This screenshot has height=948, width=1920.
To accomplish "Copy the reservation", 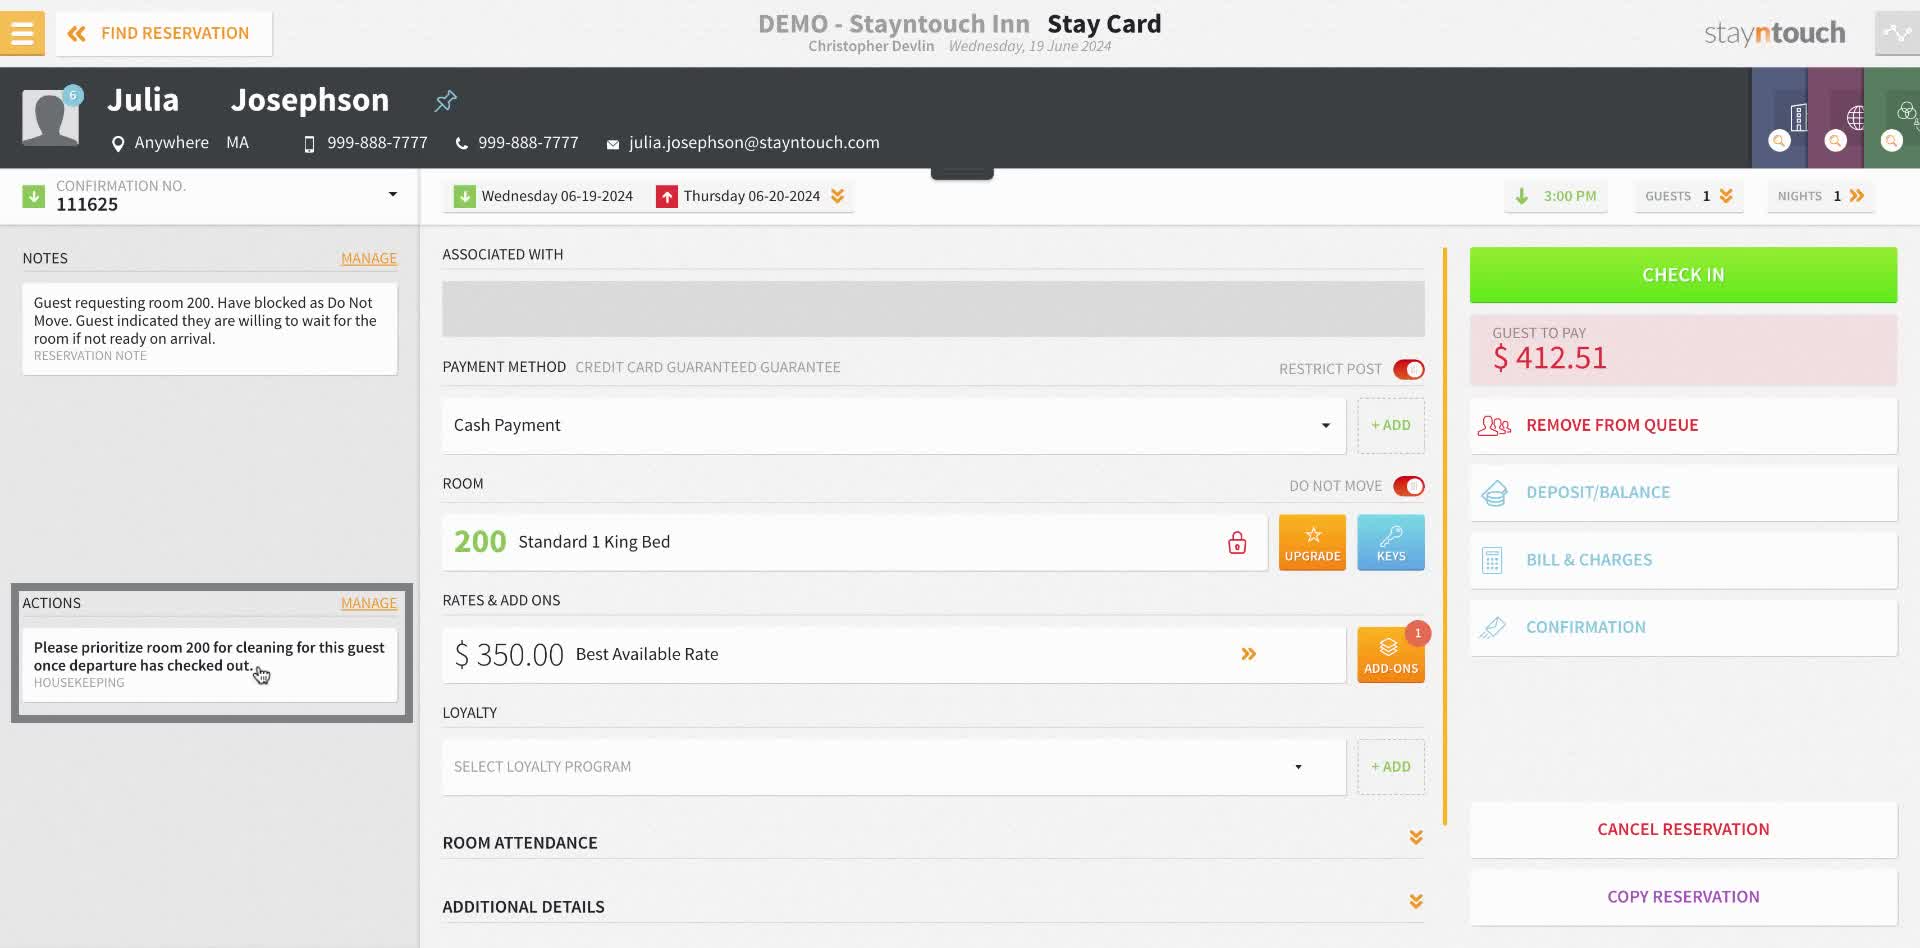I will point(1683,897).
